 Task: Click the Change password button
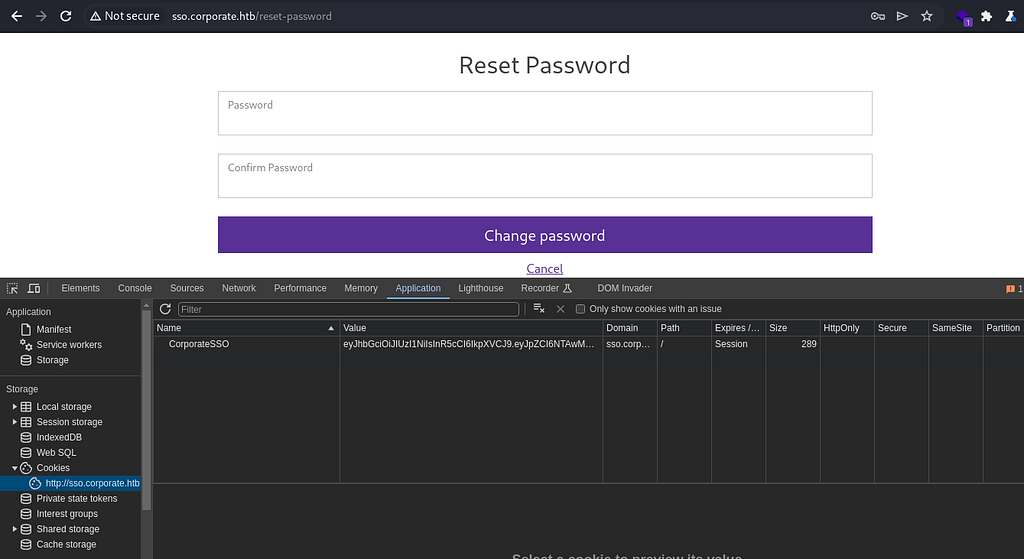click(545, 235)
